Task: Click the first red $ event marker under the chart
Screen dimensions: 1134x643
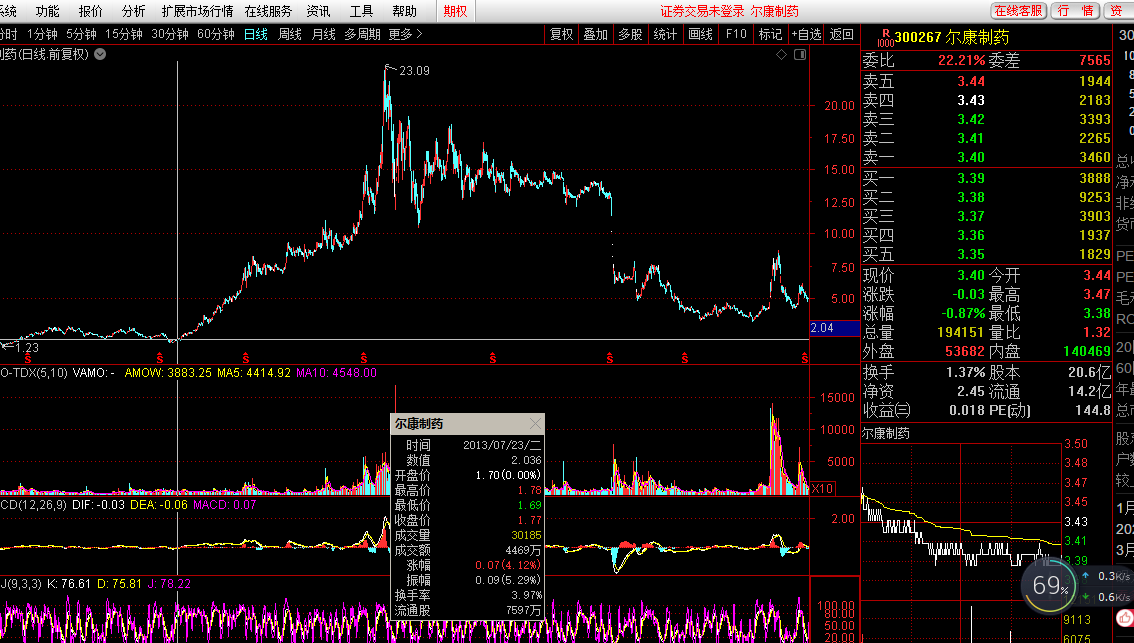Action: [29, 357]
